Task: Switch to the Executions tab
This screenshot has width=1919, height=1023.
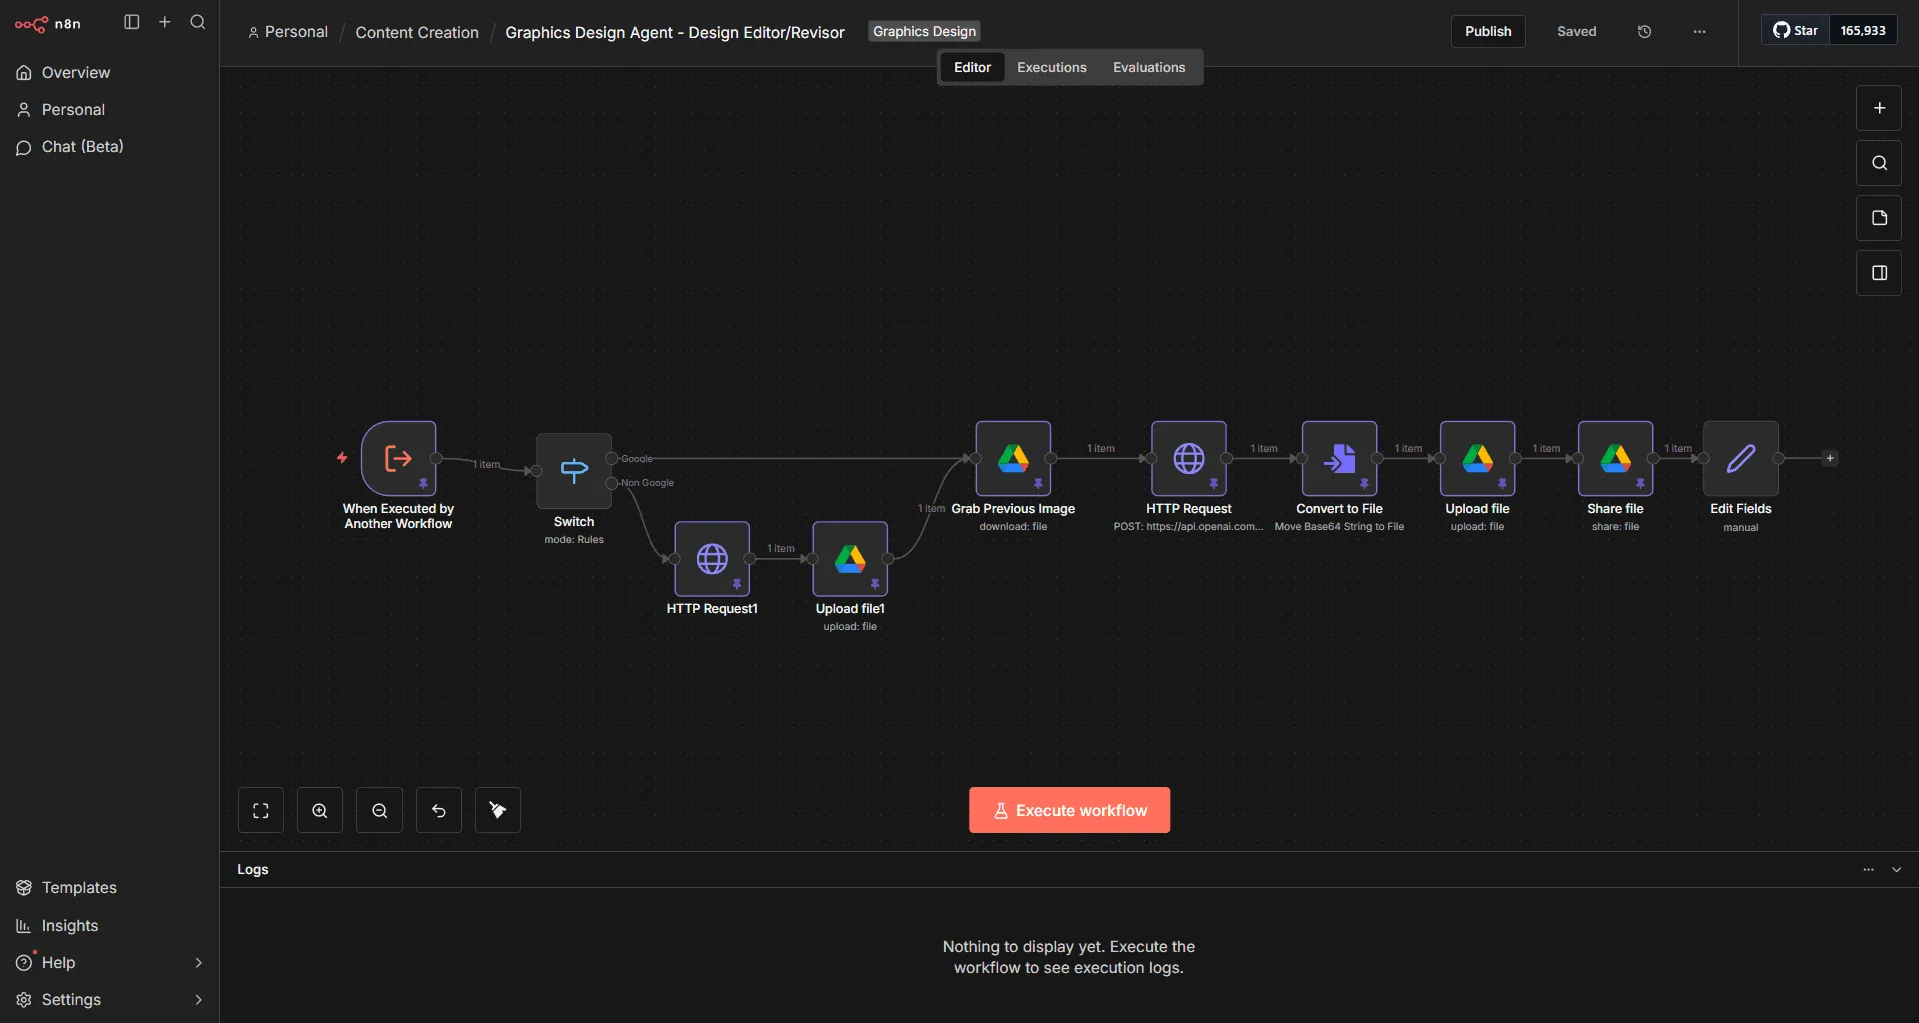Action: [x=1051, y=68]
